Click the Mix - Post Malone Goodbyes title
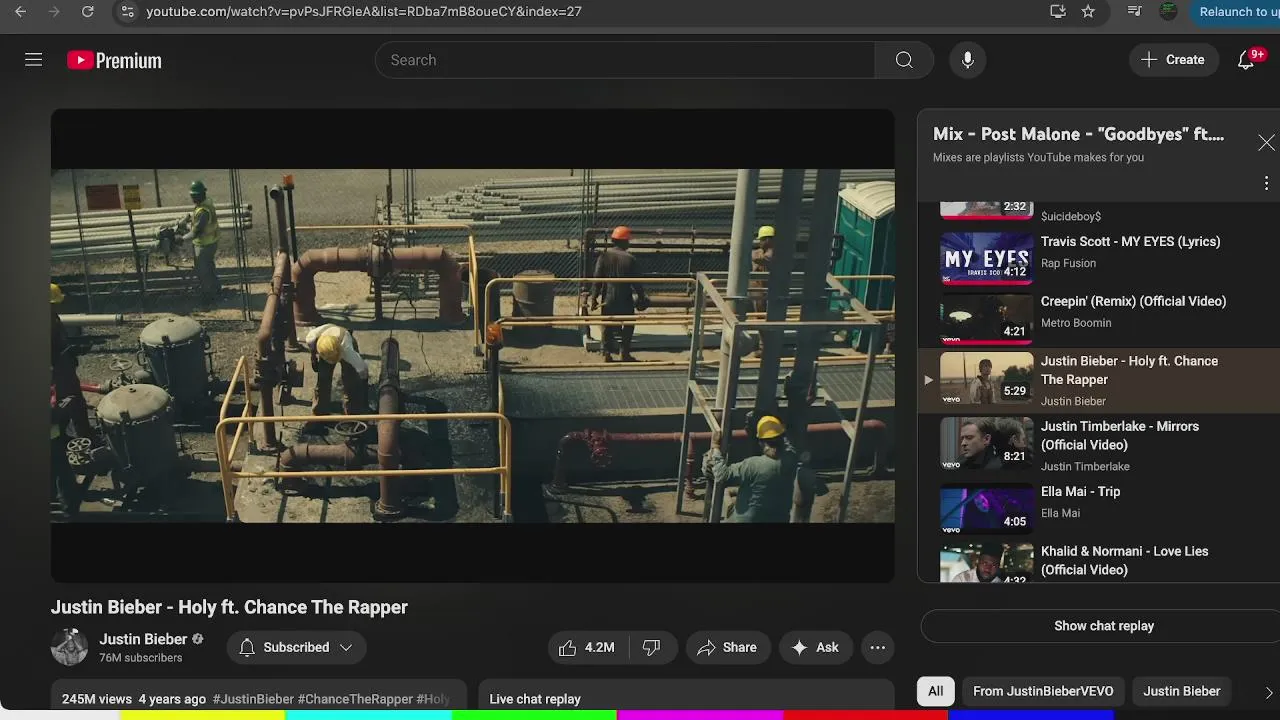This screenshot has width=1280, height=720. pos(1078,134)
